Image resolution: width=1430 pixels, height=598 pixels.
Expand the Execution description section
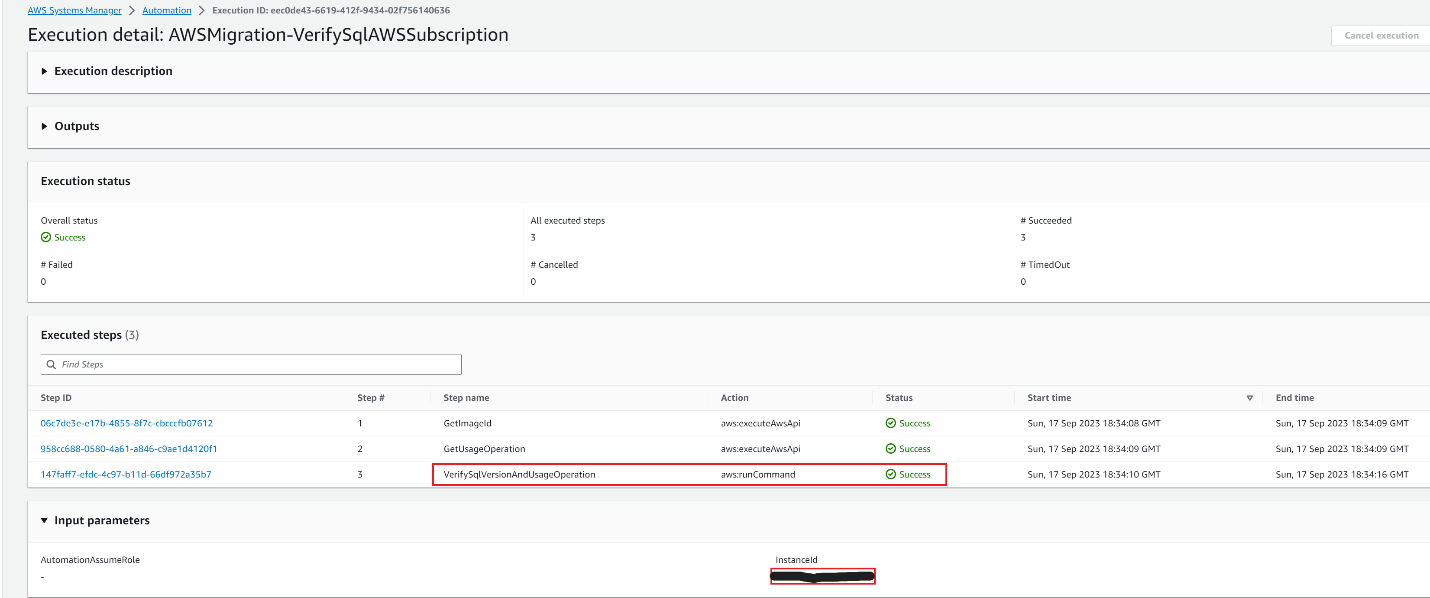pyautogui.click(x=43, y=71)
